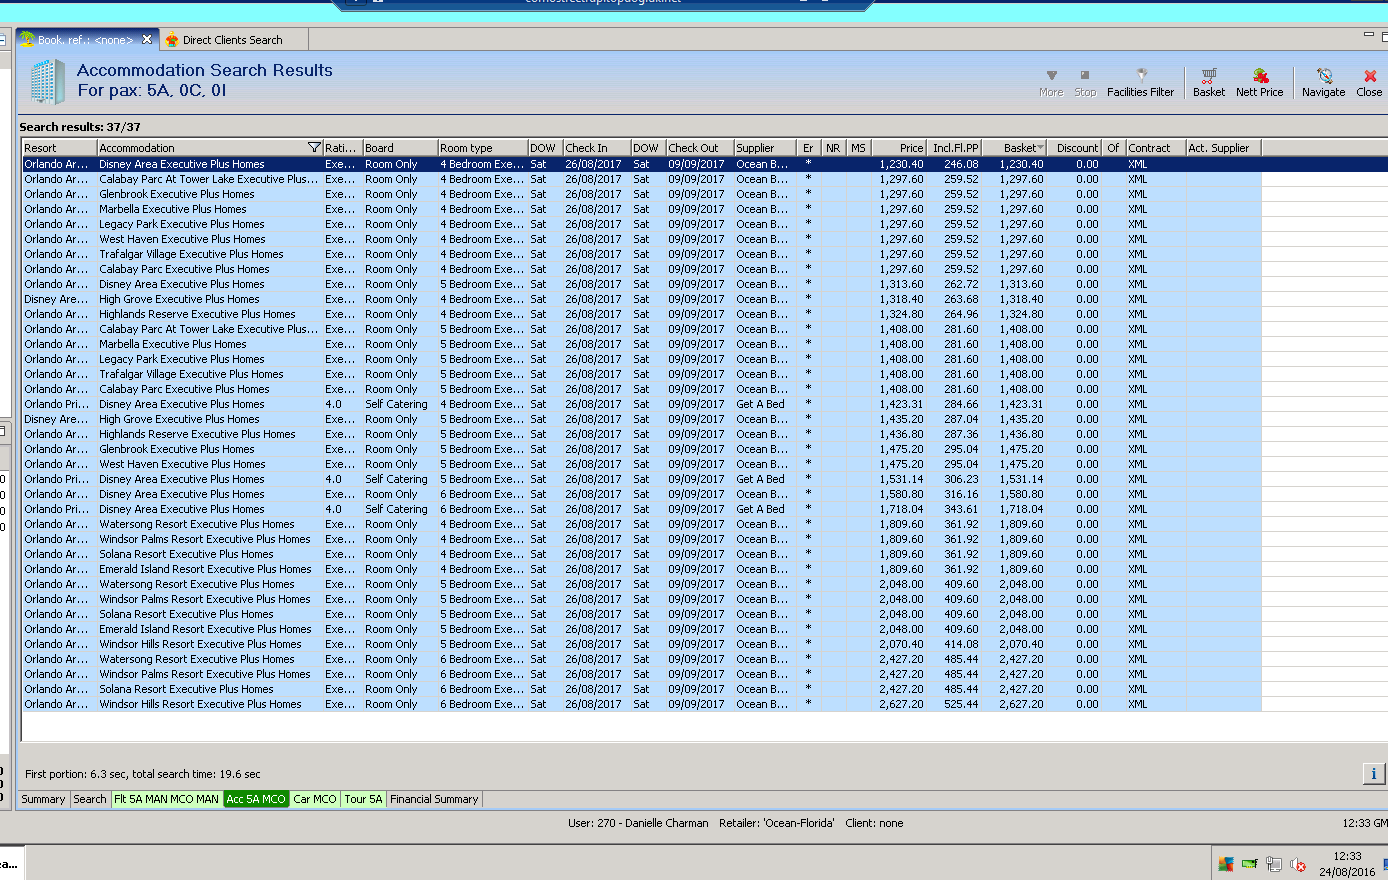Screen dimensions: 1388x880
Task: Sort by the Price column header
Action: [x=899, y=148]
